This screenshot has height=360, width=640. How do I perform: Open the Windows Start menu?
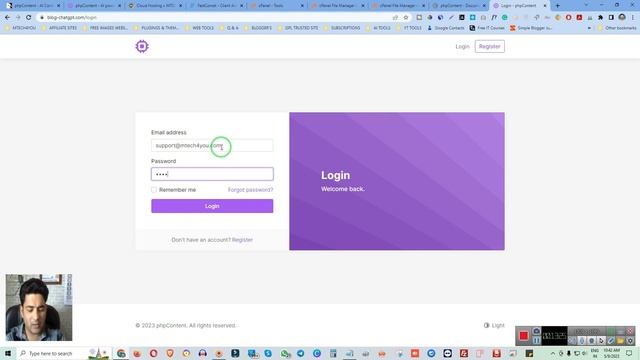pyautogui.click(x=8, y=353)
